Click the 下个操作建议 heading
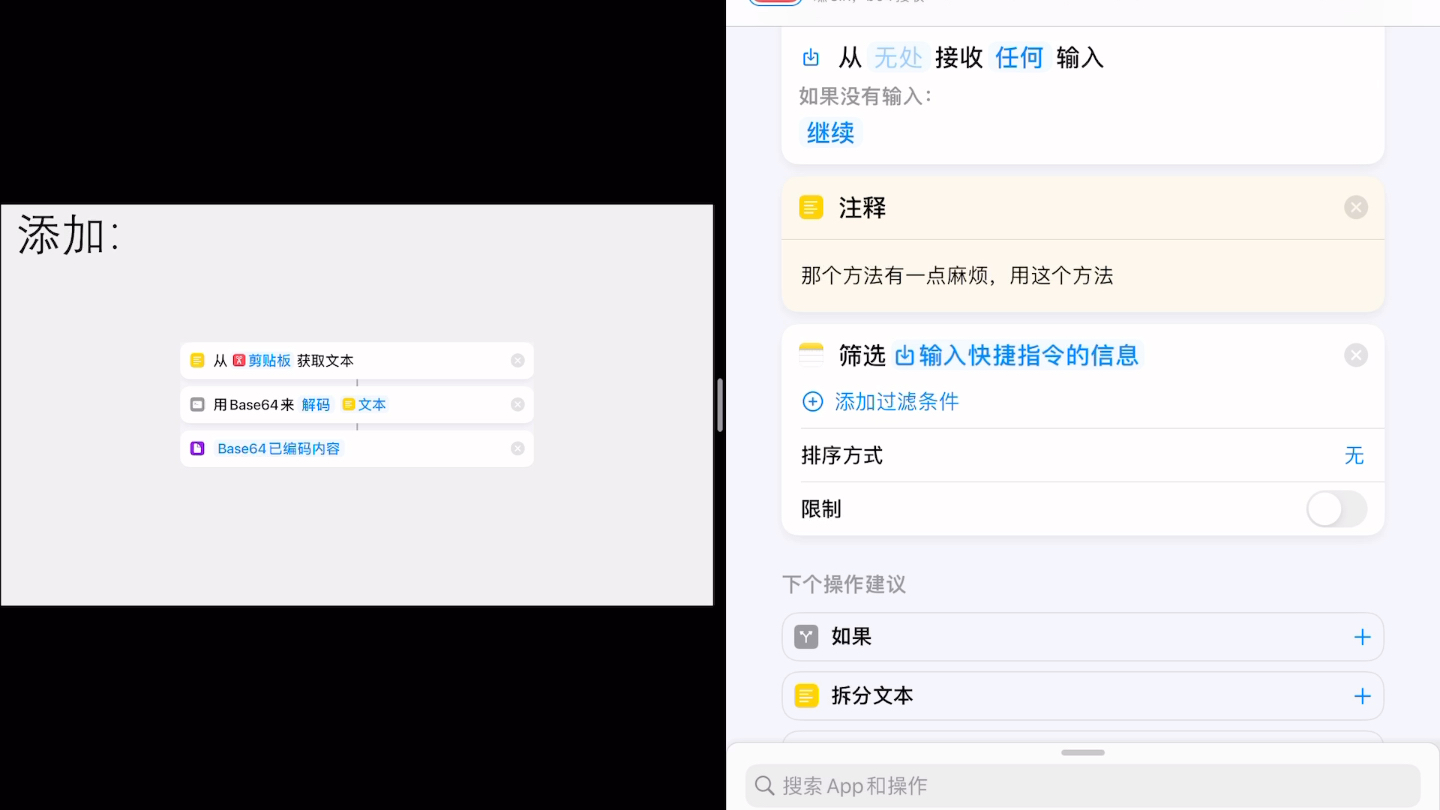The height and width of the screenshot is (810, 1440). [844, 585]
